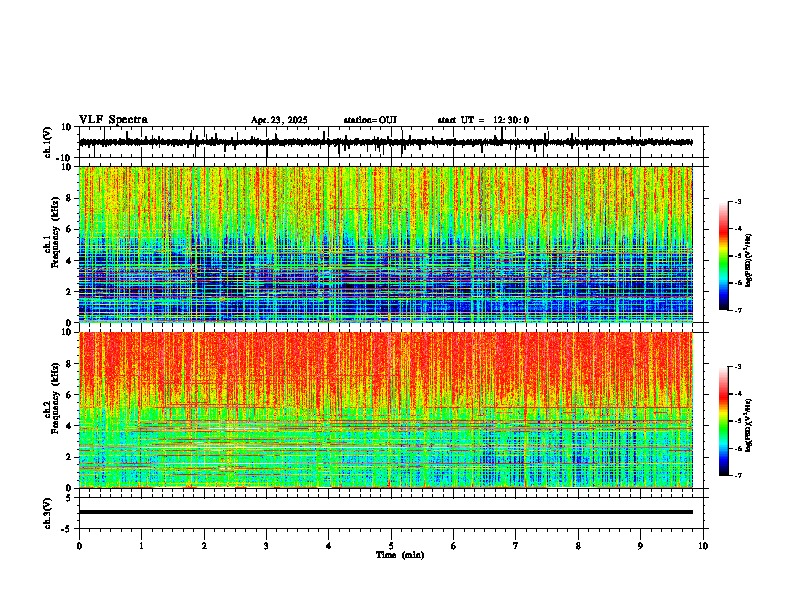This screenshot has height=612, width=792.
Task: Click the ch.1 voltage waveform trace
Action: tap(385, 142)
